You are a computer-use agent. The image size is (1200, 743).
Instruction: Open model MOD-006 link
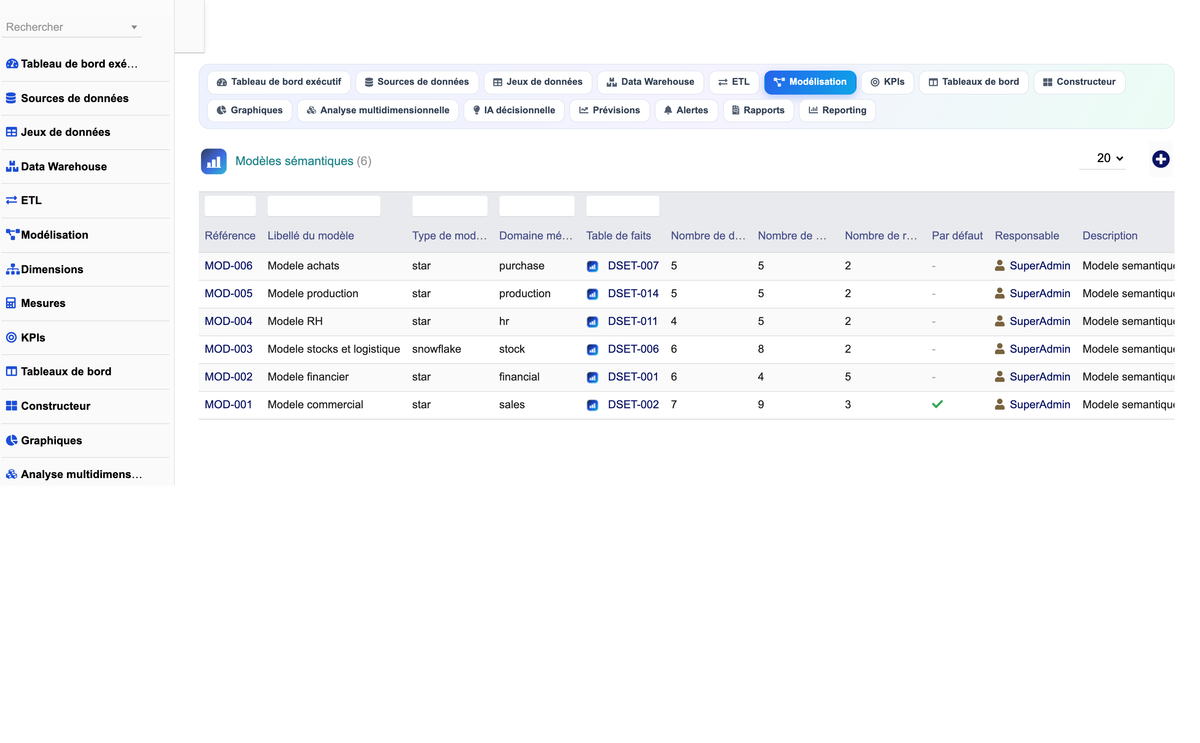coord(229,266)
